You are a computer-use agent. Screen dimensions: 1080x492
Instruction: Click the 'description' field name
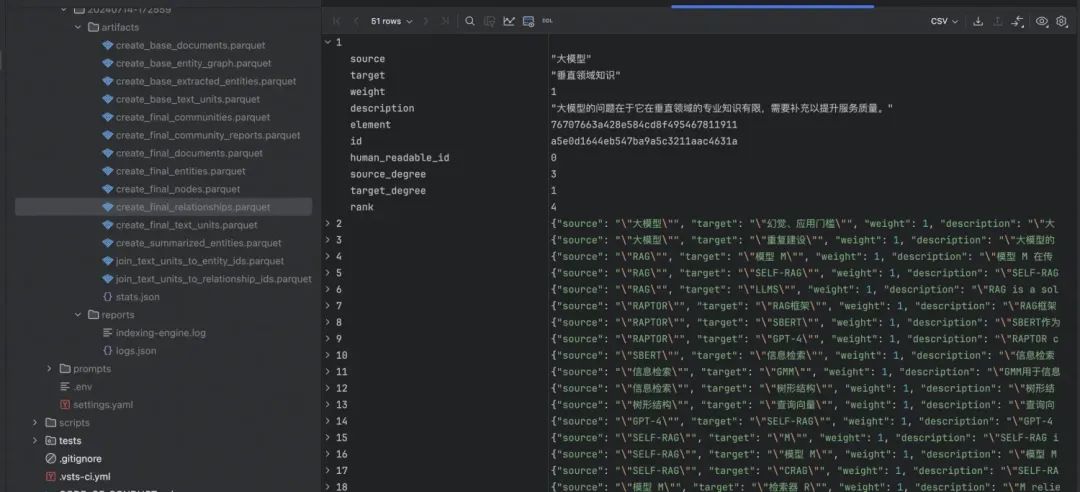382,108
